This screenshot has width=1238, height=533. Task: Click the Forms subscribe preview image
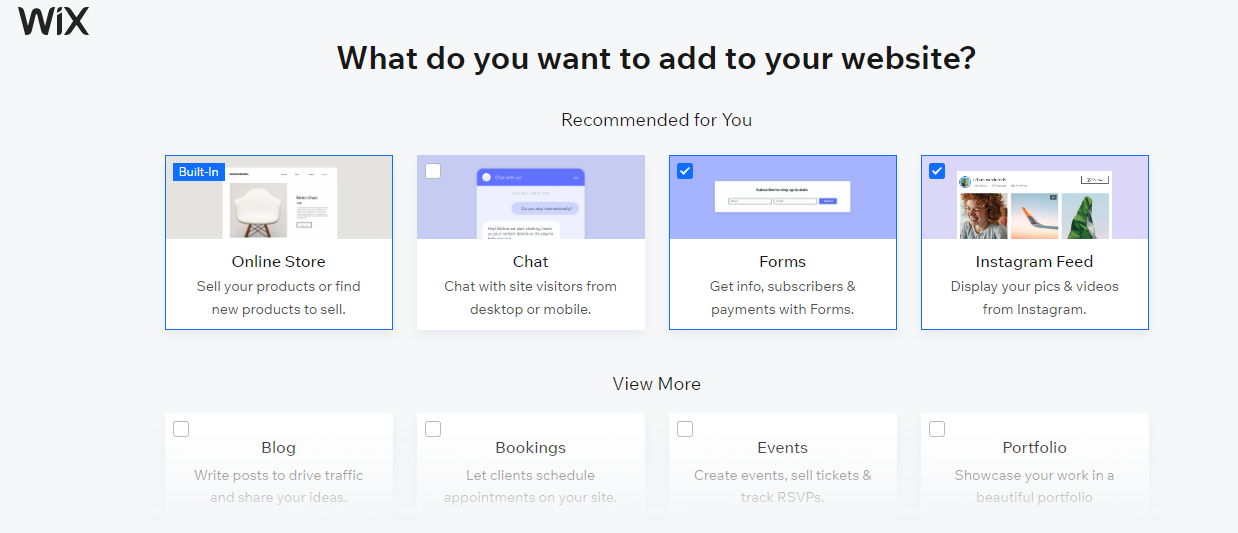782,196
